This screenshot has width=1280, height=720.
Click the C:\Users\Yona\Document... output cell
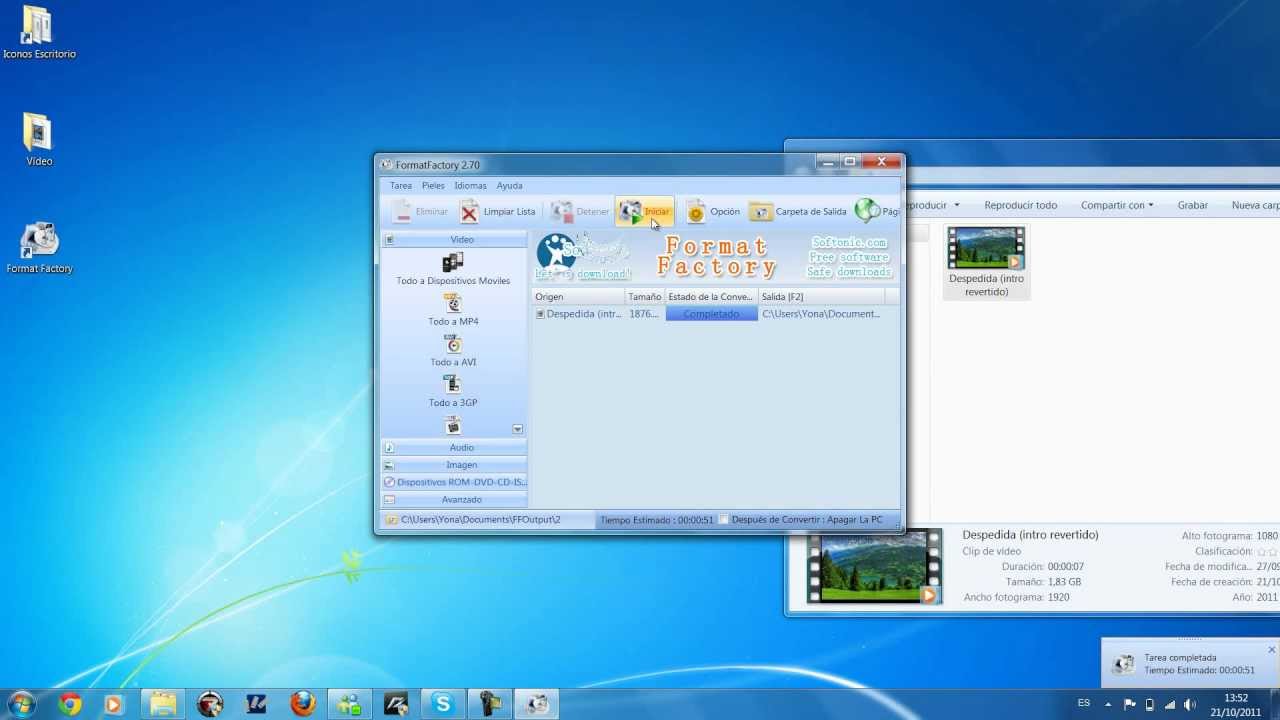(821, 314)
